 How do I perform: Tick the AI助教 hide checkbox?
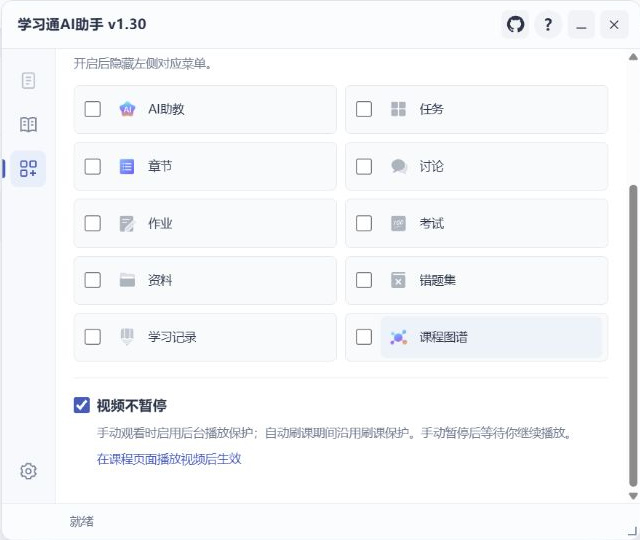(93, 109)
